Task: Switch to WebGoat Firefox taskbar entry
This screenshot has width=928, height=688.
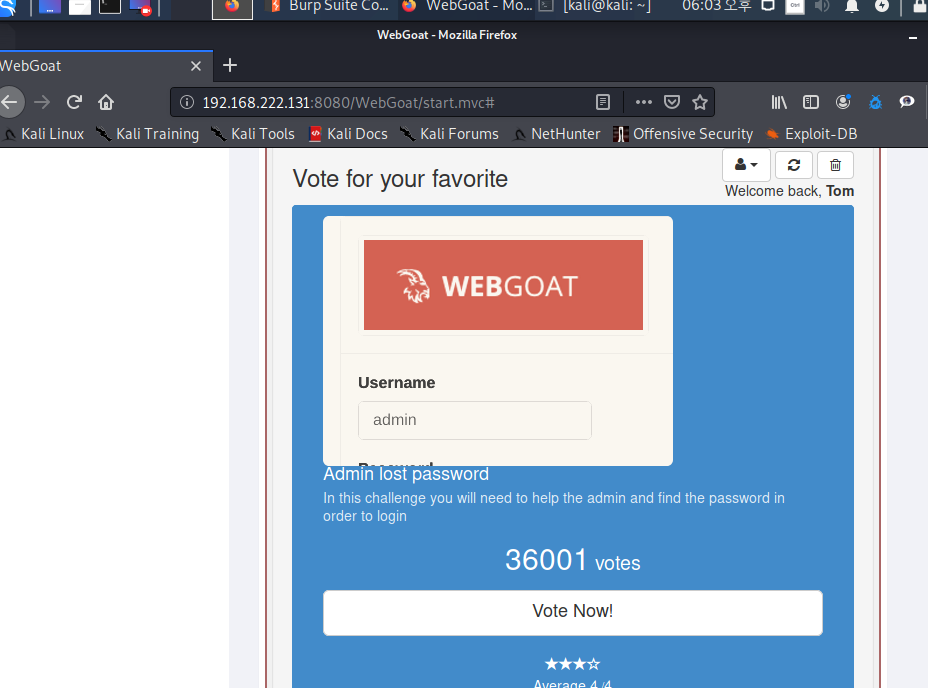Action: pyautogui.click(x=466, y=7)
